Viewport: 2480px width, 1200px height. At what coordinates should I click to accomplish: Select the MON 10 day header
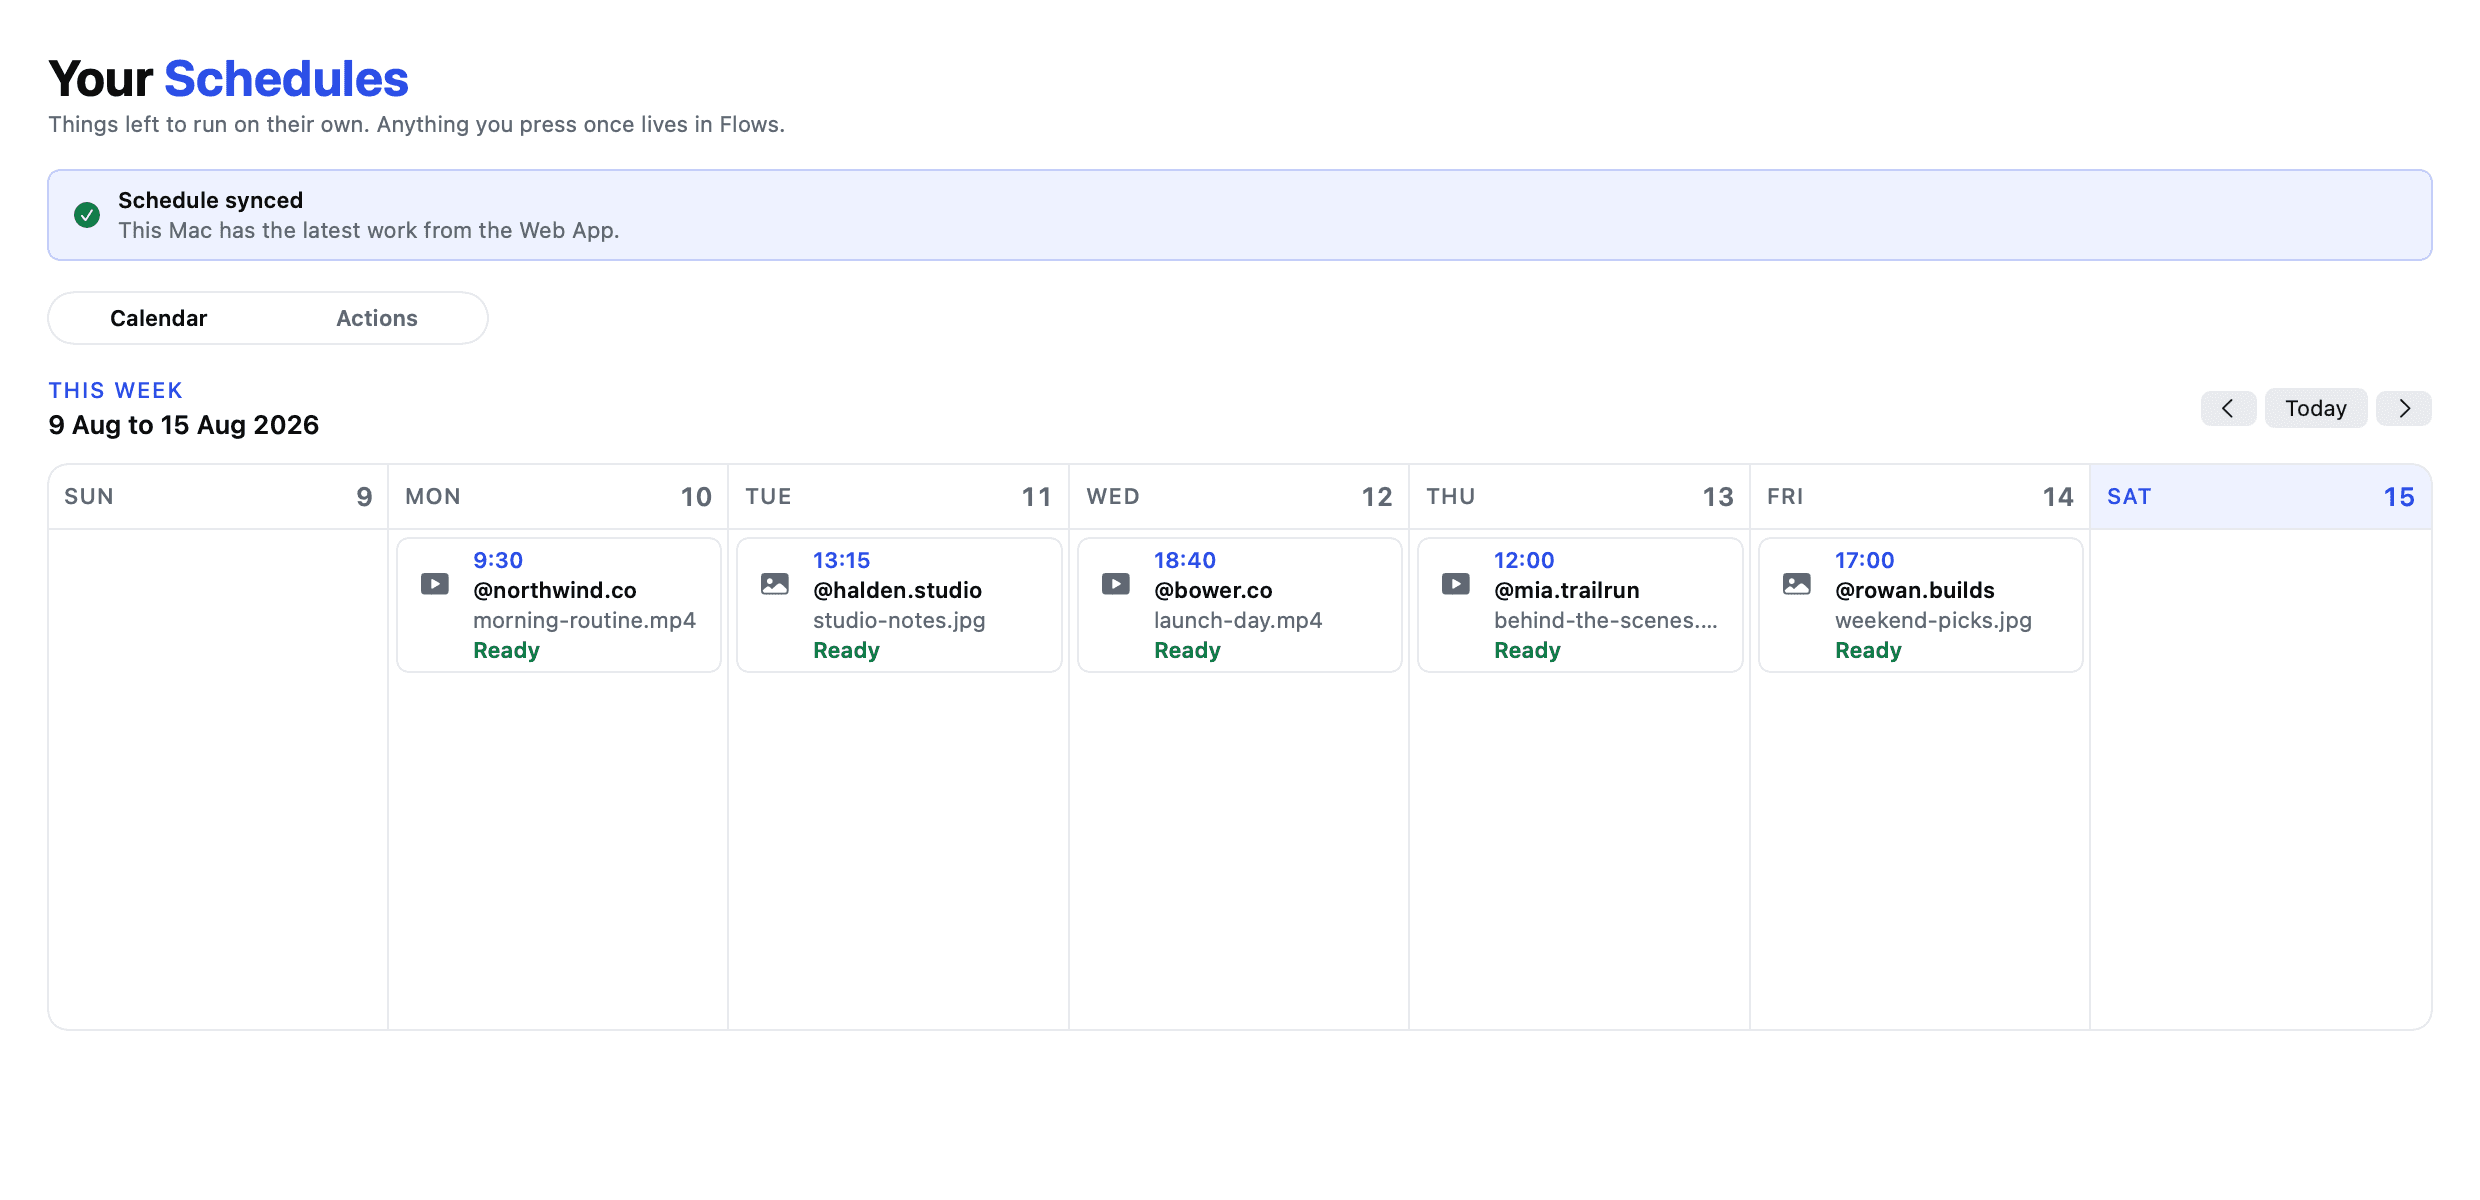tap(558, 497)
